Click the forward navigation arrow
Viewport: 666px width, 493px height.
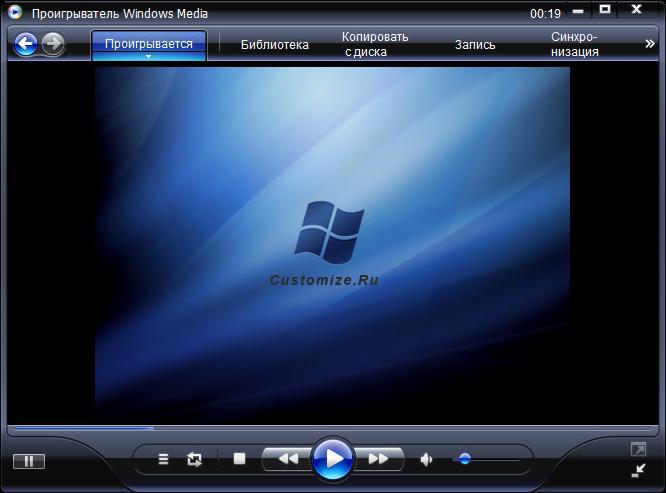[x=54, y=43]
